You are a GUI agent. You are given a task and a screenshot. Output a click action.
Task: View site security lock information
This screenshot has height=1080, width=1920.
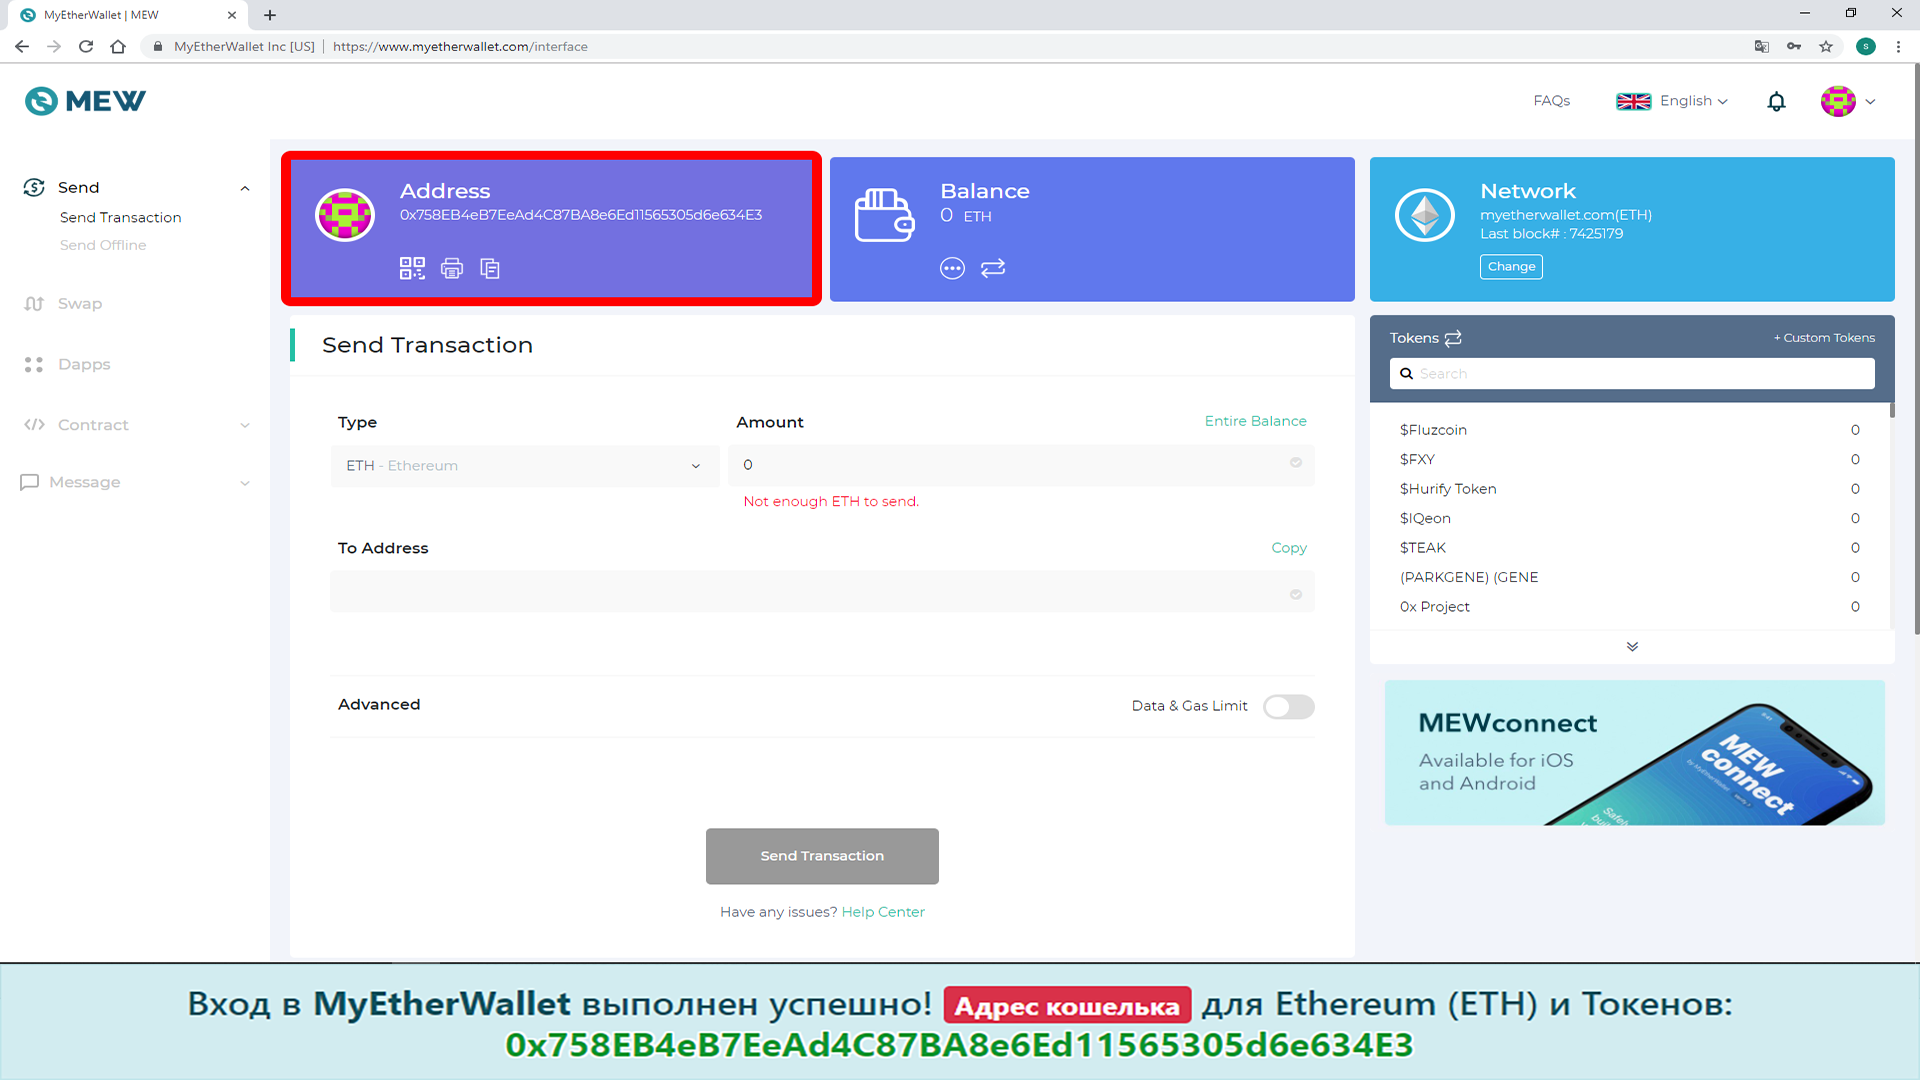click(158, 46)
